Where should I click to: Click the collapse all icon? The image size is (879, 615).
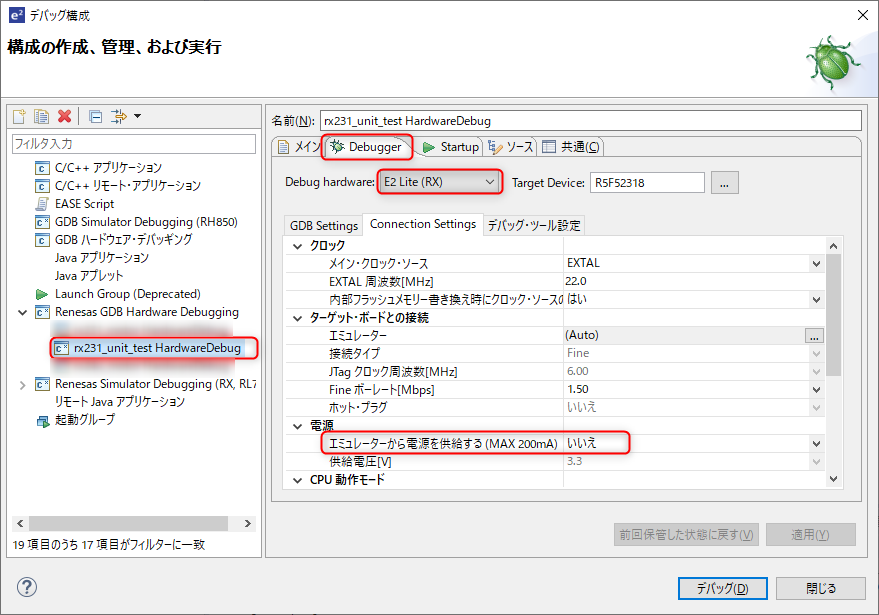[x=96, y=117]
